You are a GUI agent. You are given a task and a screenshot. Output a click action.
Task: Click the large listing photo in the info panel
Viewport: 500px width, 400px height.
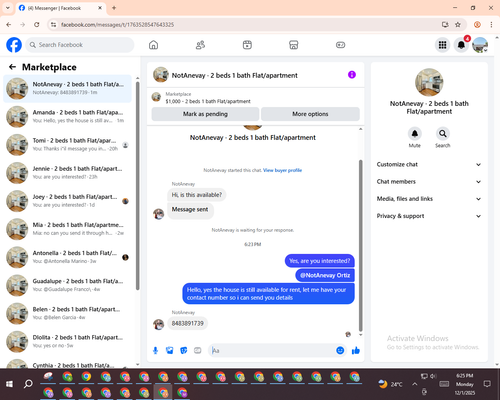pyautogui.click(x=429, y=82)
